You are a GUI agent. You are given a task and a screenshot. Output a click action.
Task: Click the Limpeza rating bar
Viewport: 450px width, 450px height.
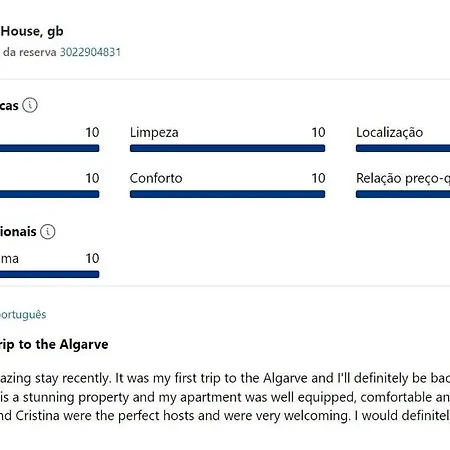[227, 148]
